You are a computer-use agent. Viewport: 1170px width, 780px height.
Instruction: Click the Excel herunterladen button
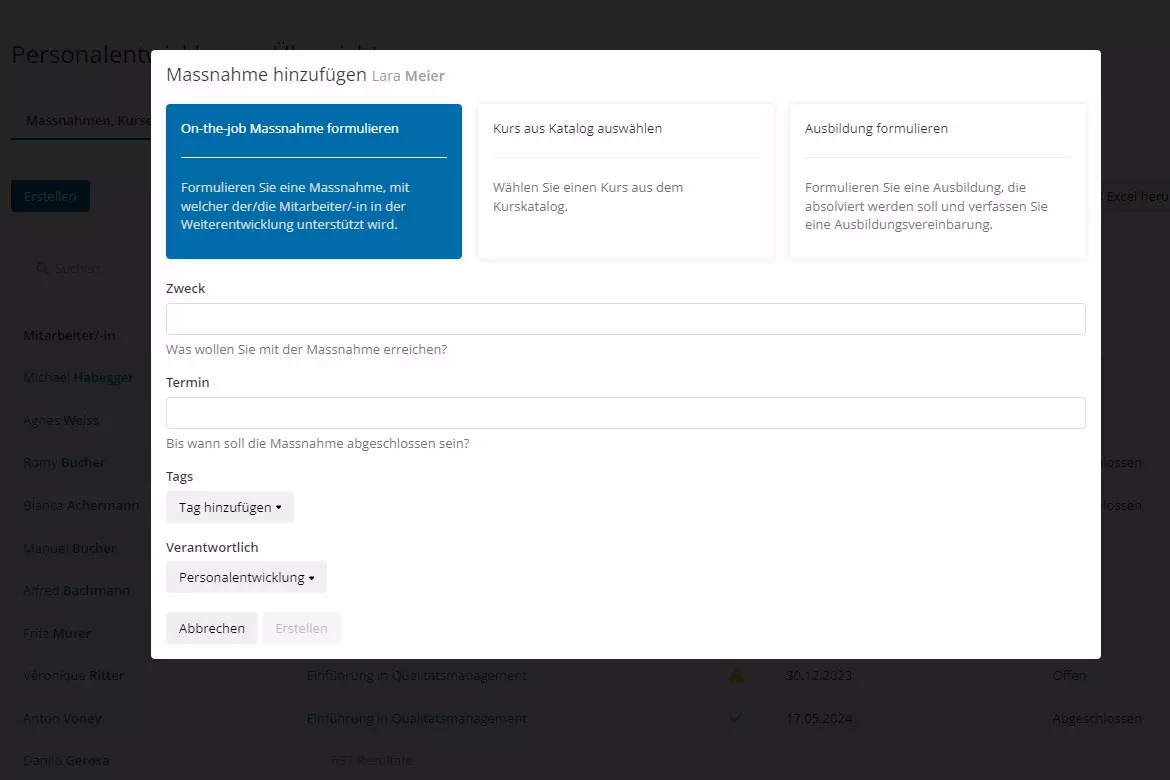click(1135, 197)
